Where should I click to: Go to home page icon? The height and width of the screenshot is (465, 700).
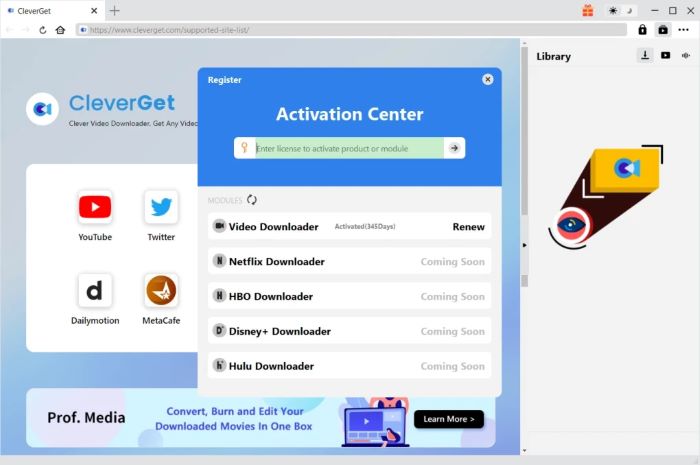60,30
